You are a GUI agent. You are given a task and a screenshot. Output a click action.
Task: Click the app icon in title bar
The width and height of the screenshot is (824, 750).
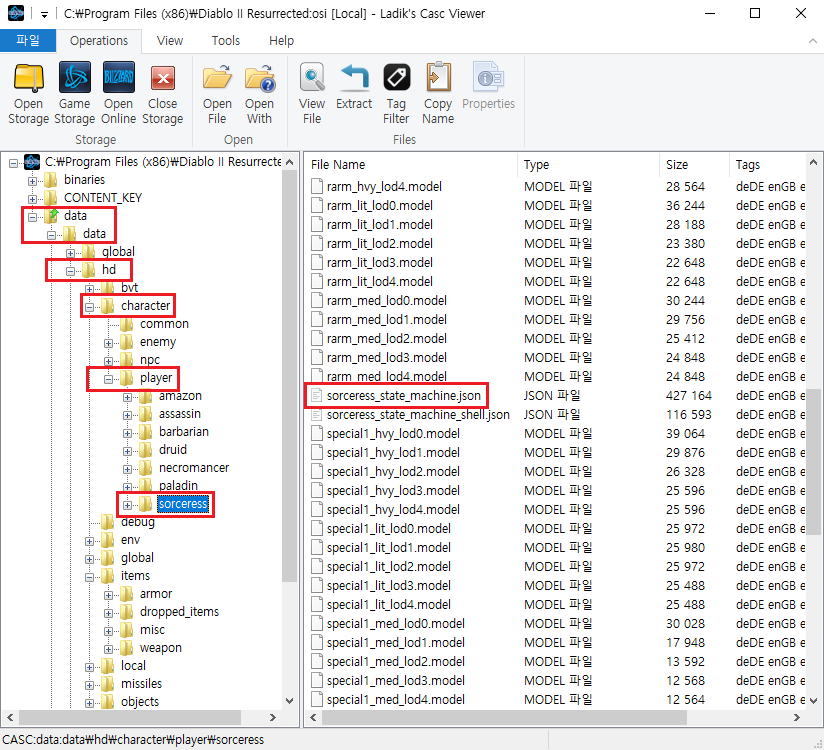click(x=16, y=13)
